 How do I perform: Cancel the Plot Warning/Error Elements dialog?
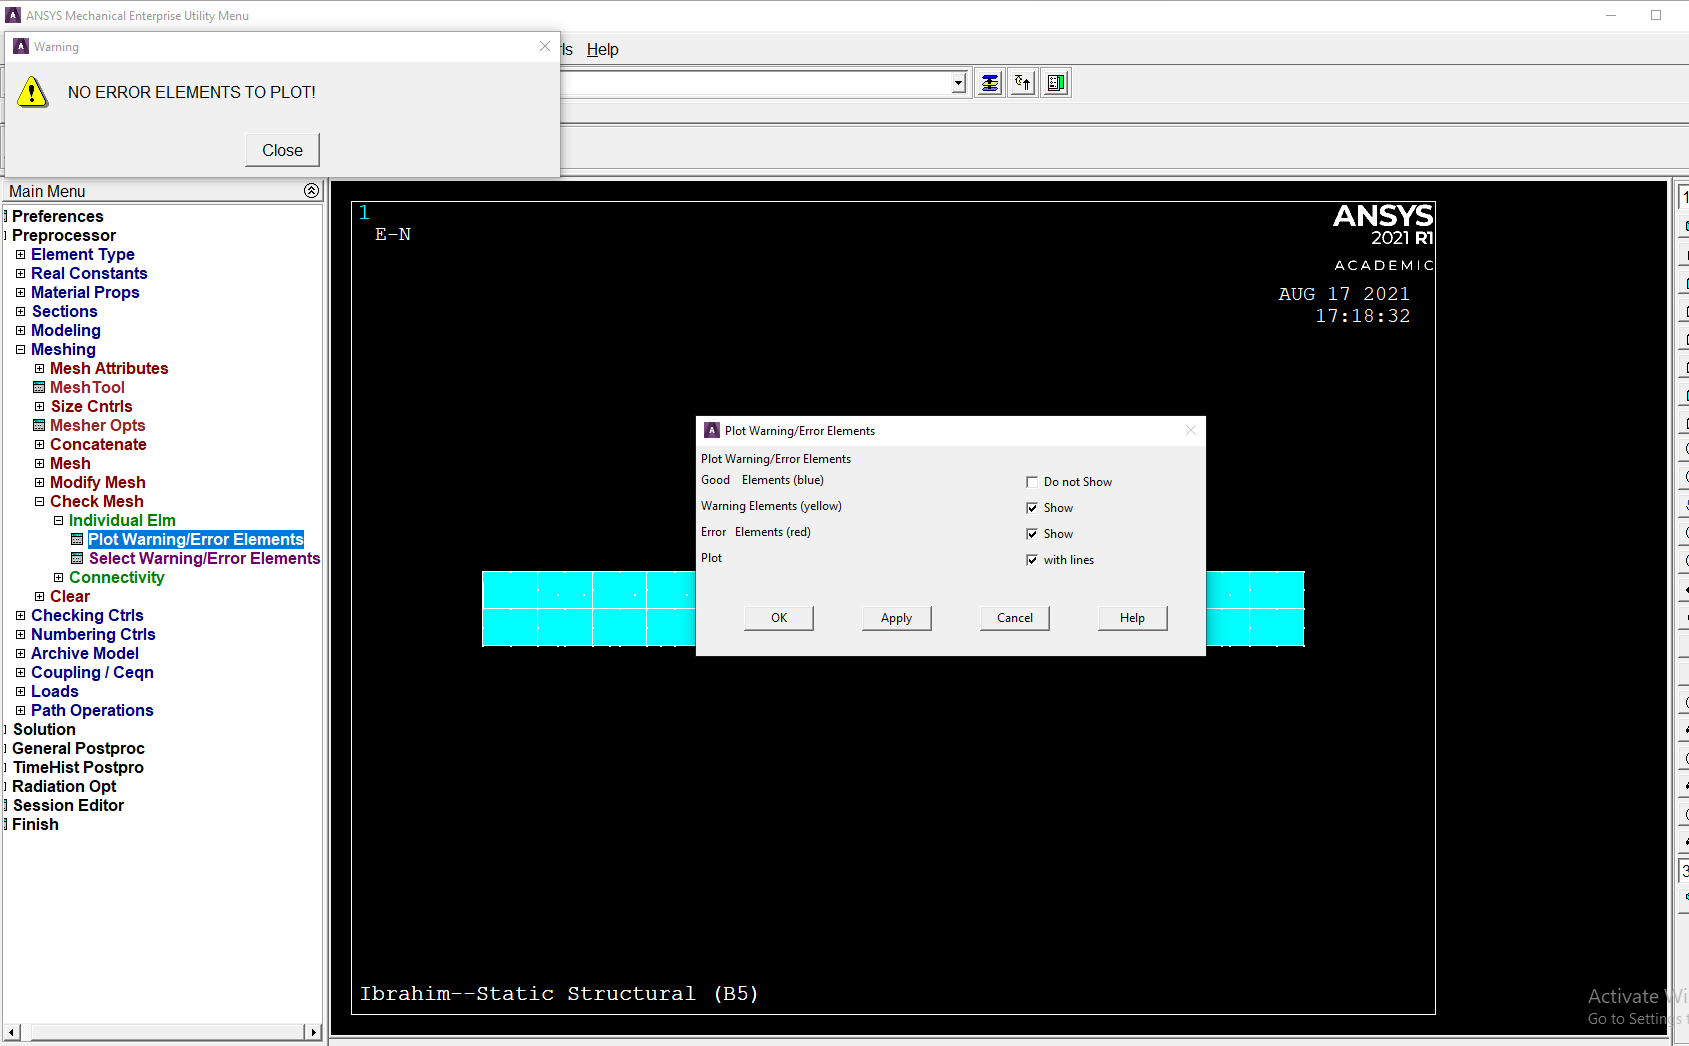(x=1015, y=618)
